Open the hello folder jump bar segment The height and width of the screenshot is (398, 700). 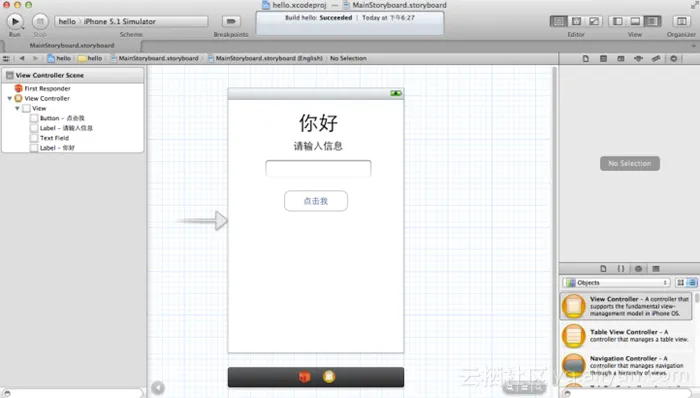90,58
